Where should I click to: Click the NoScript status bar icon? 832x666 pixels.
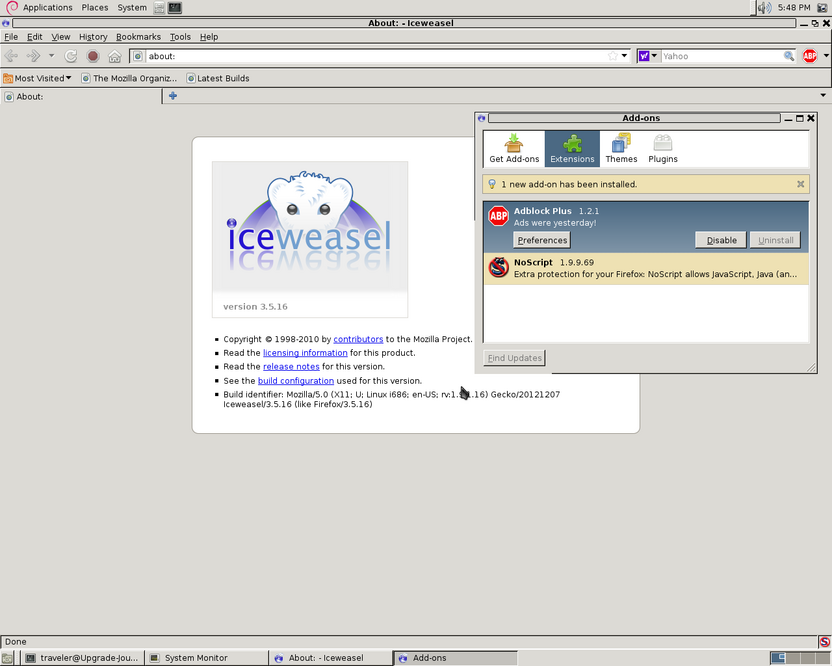825,642
